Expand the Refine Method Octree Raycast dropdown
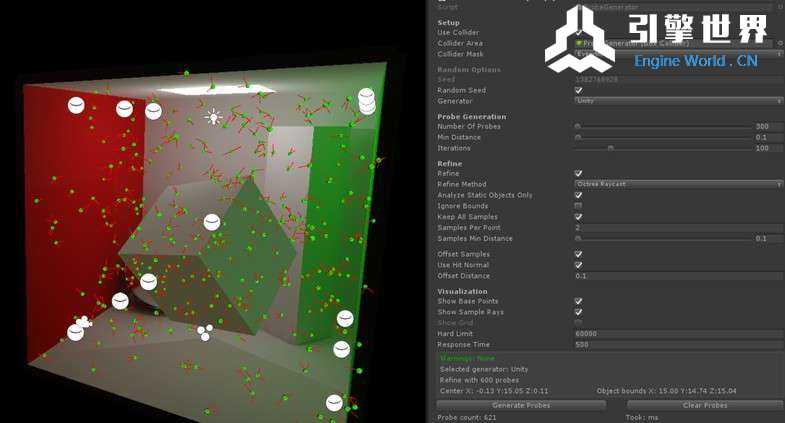This screenshot has width=785, height=423. tap(678, 184)
